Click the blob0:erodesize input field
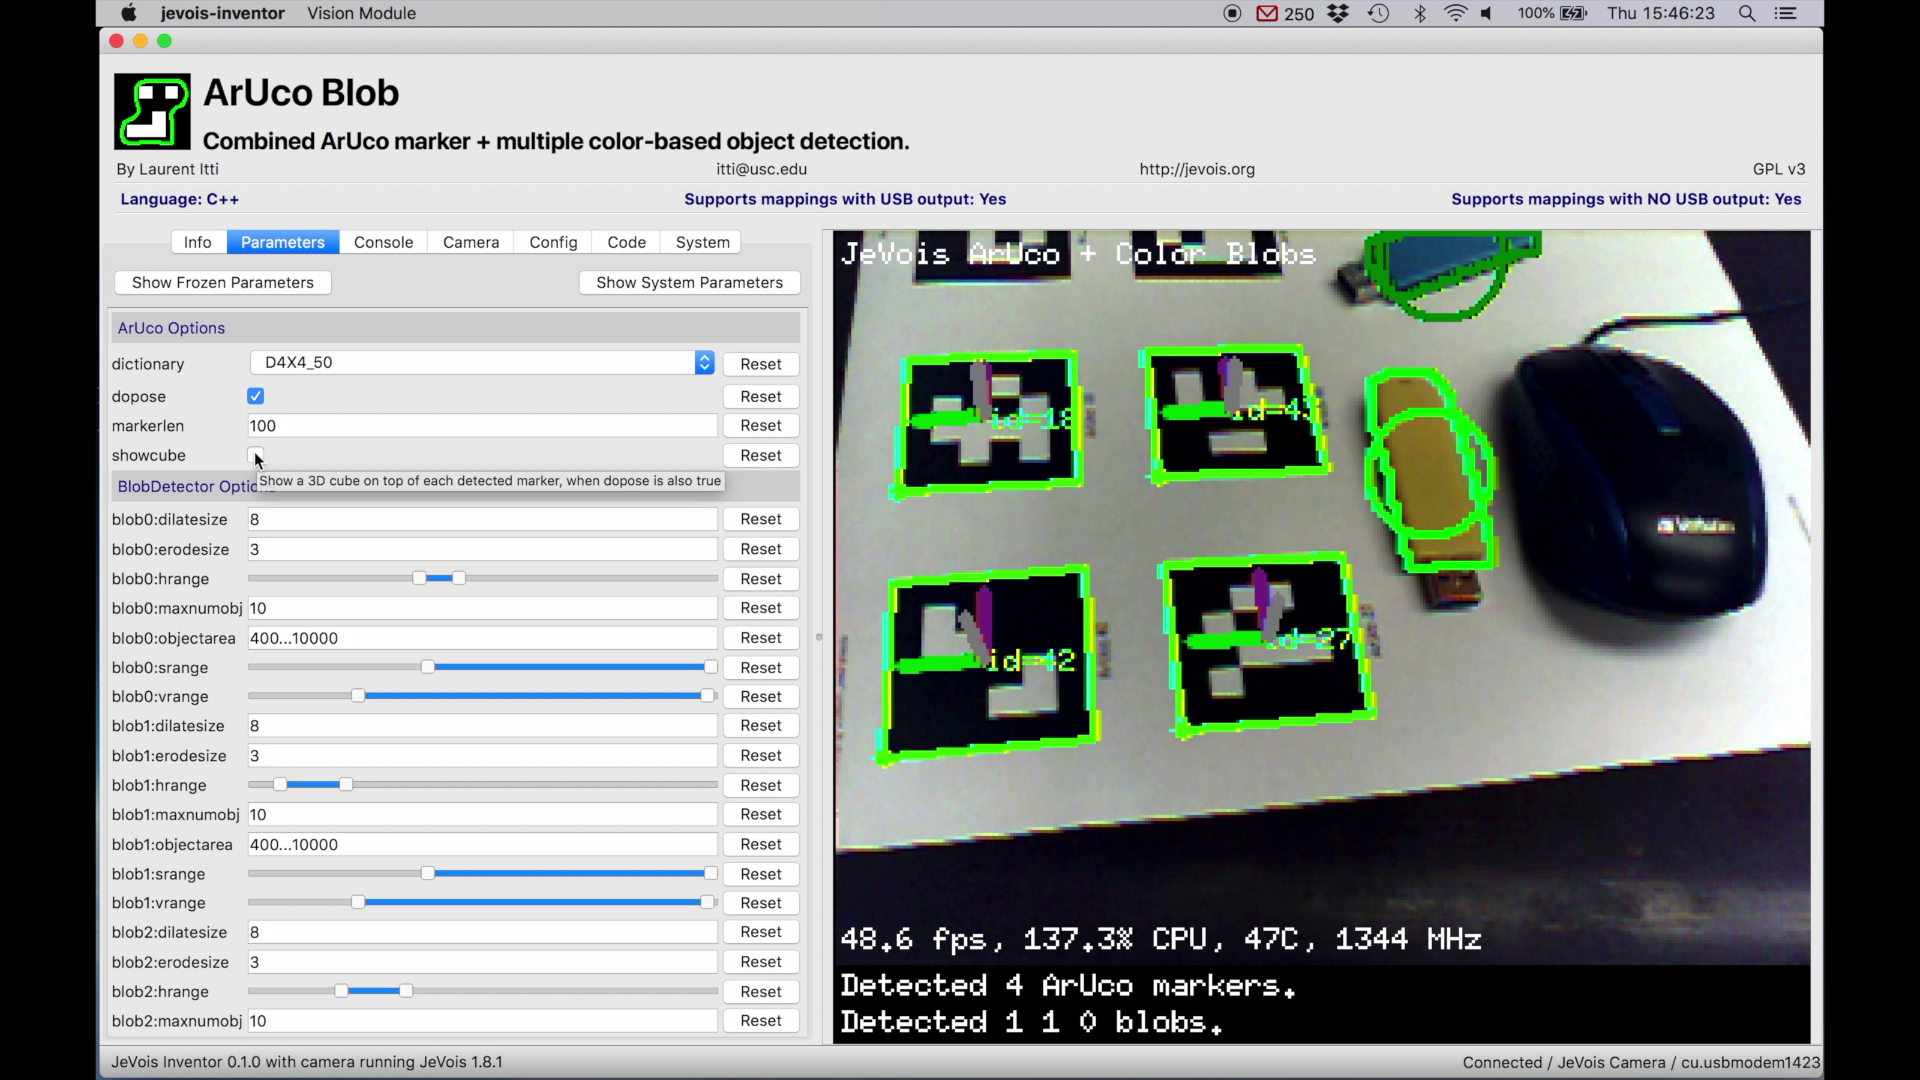Screen dimensions: 1920x1080 point(482,549)
